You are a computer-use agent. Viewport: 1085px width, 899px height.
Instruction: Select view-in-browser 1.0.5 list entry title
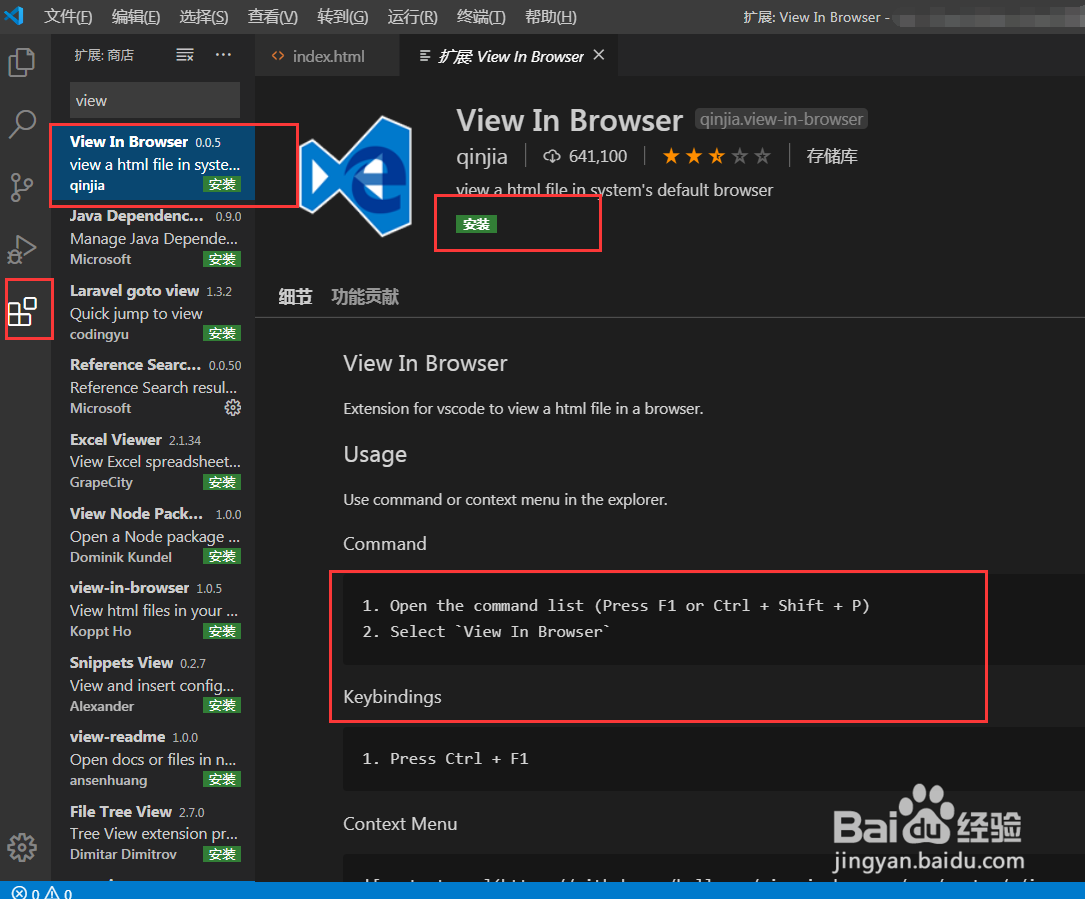pyautogui.click(x=129, y=588)
